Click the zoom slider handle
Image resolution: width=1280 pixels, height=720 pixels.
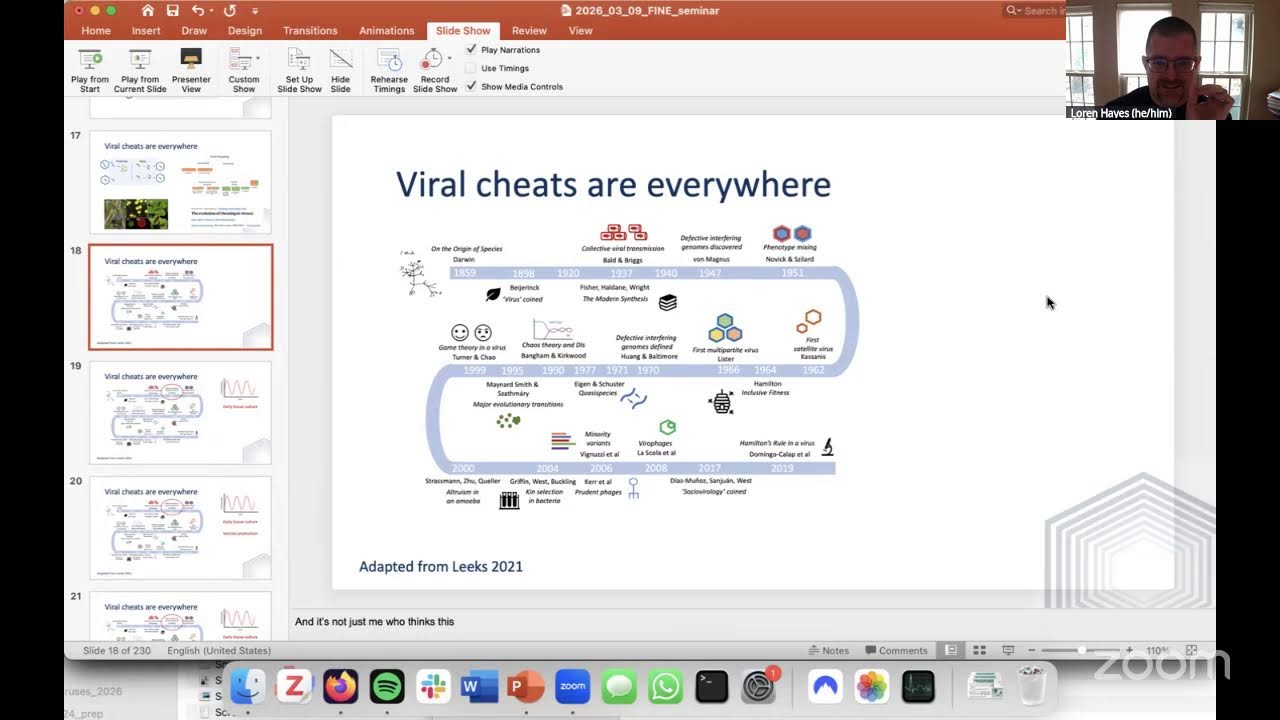click(1081, 650)
